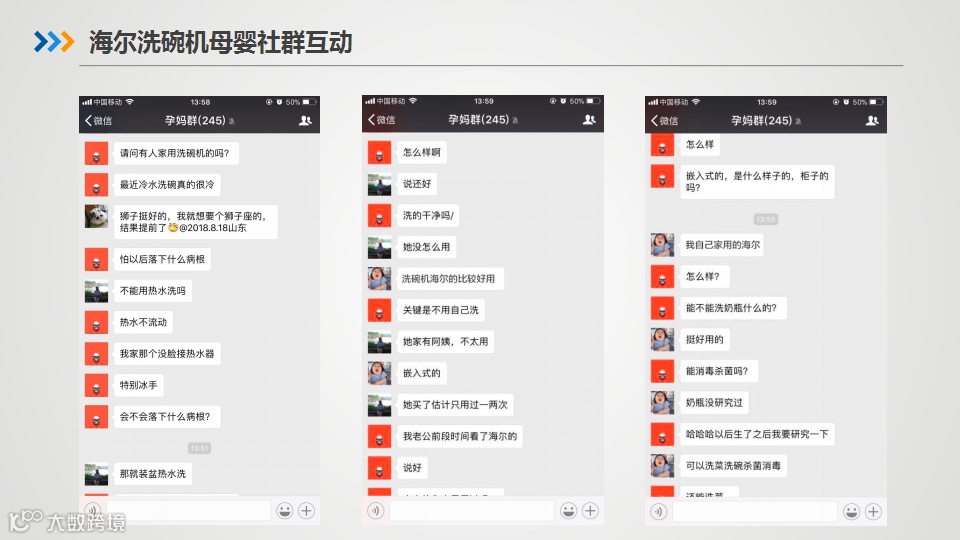Select message '嵌入式的,是什么样子的,柜子的吗?'
960x540 pixels.
pyautogui.click(x=757, y=182)
